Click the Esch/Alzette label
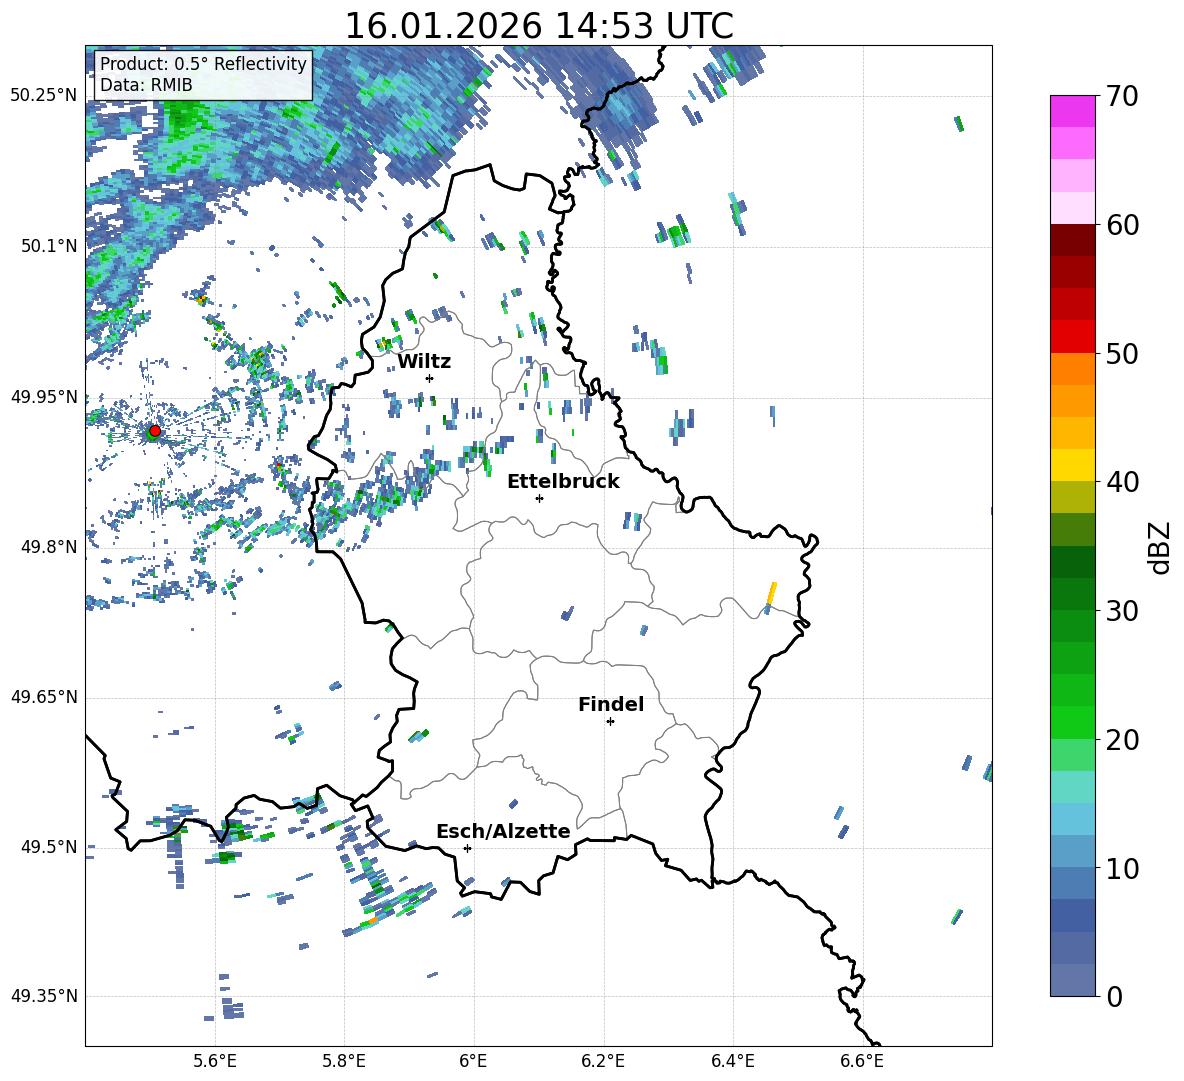The image size is (1184, 1081). point(504,831)
